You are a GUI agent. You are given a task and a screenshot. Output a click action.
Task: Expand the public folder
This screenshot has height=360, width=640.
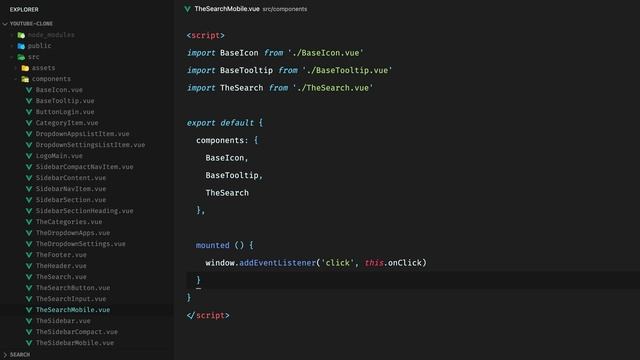[x=12, y=46]
